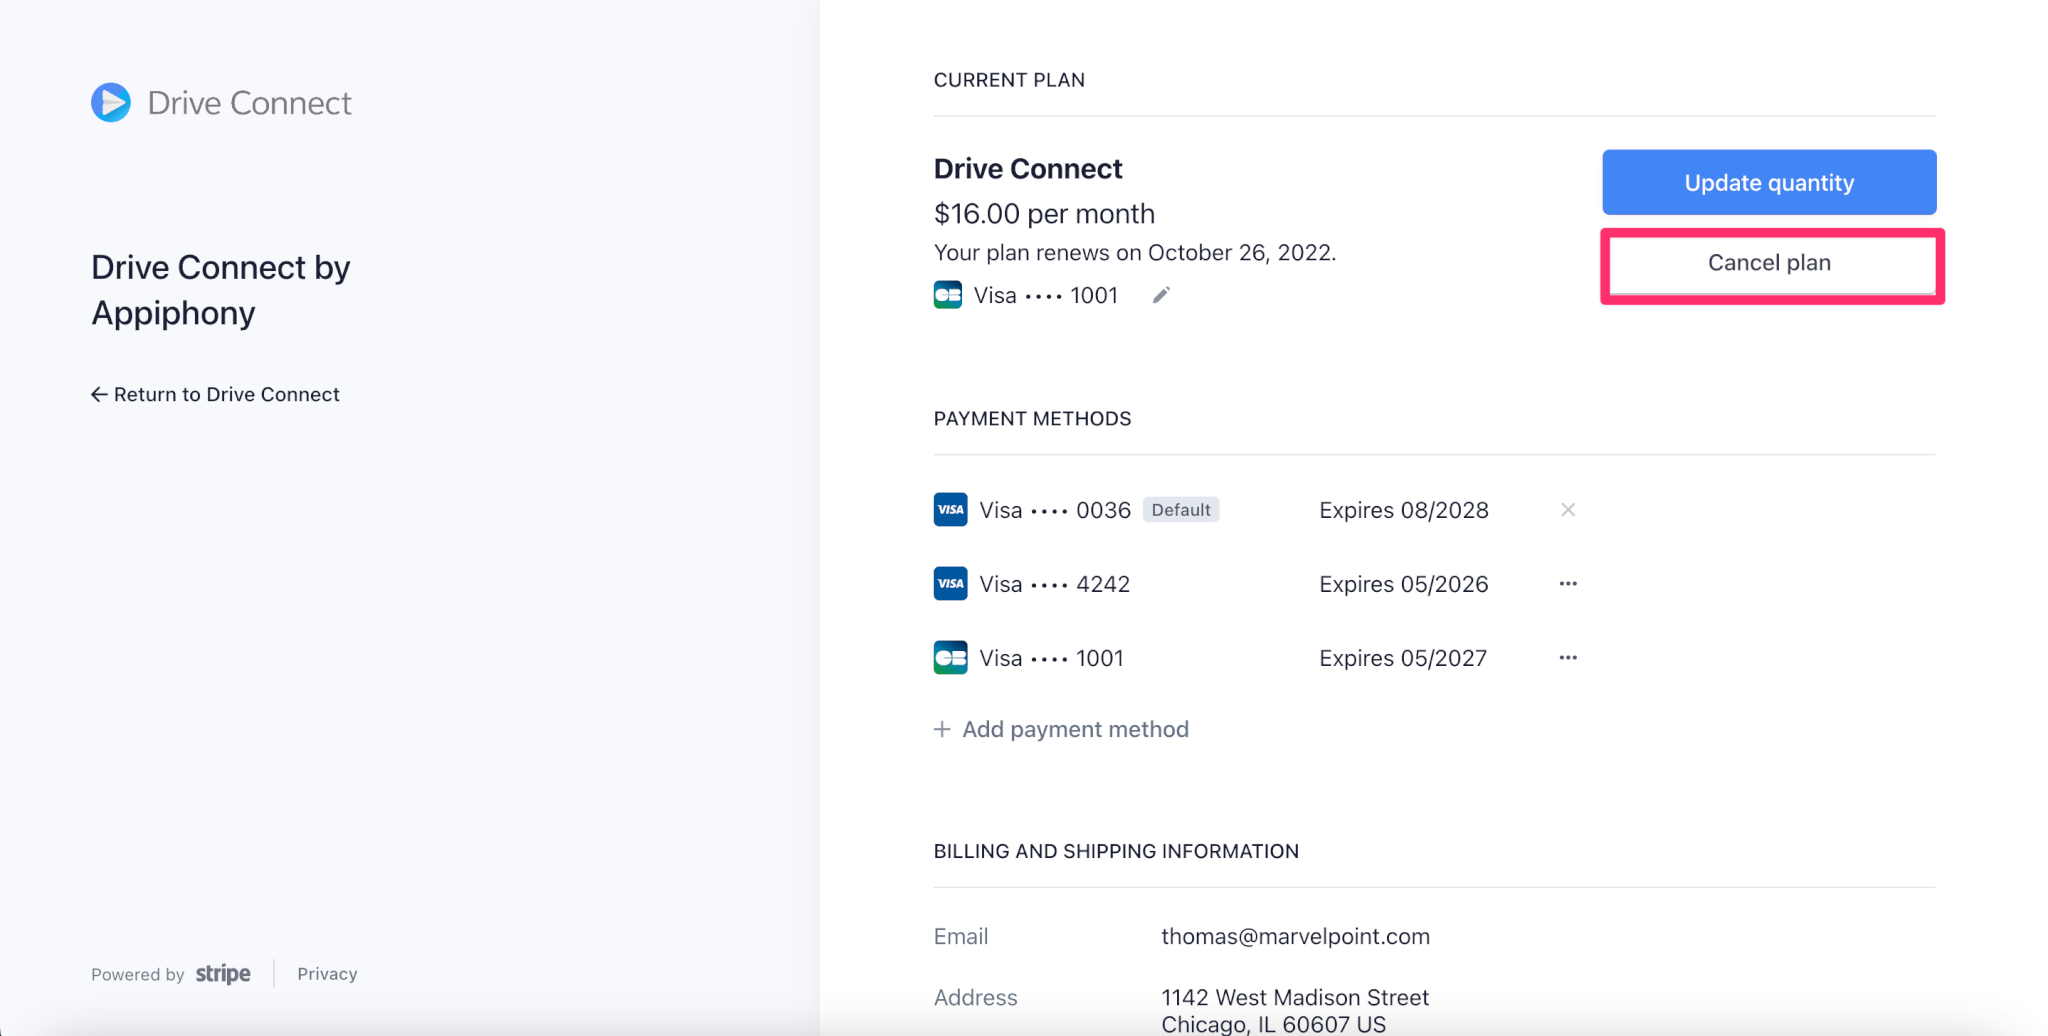
Task: Click the Stripe logo in footer
Action: (x=223, y=974)
